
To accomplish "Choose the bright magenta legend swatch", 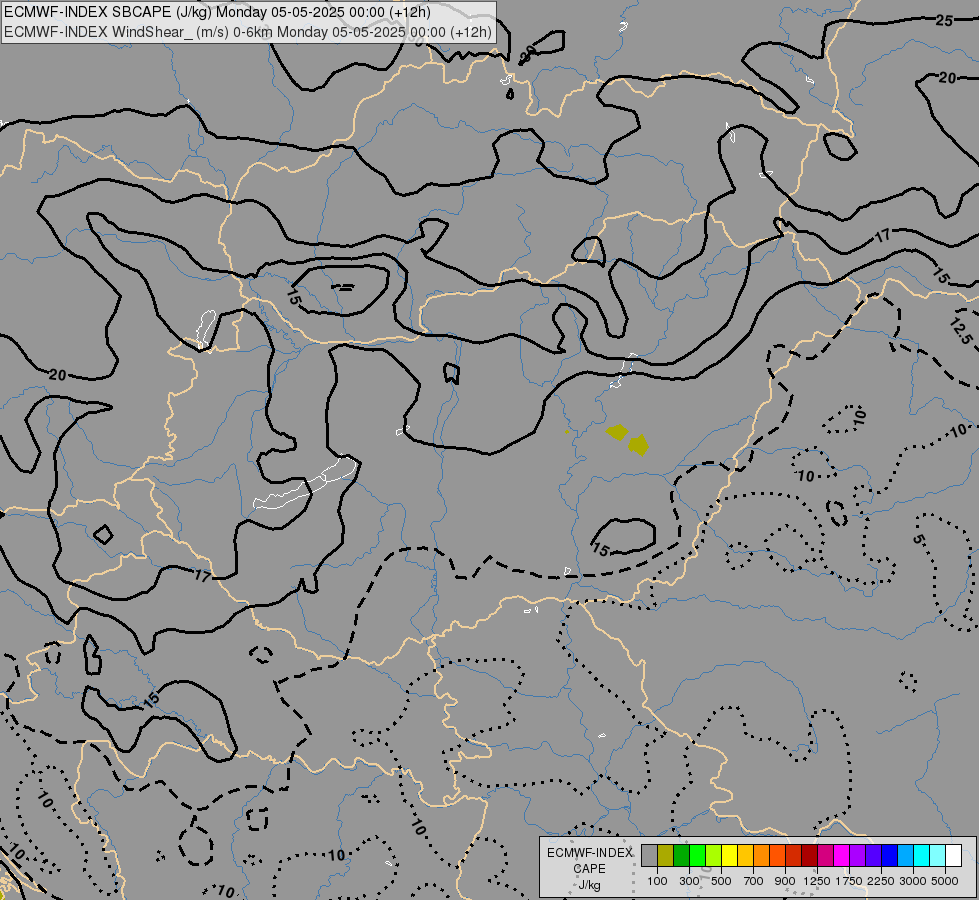I will point(841,856).
